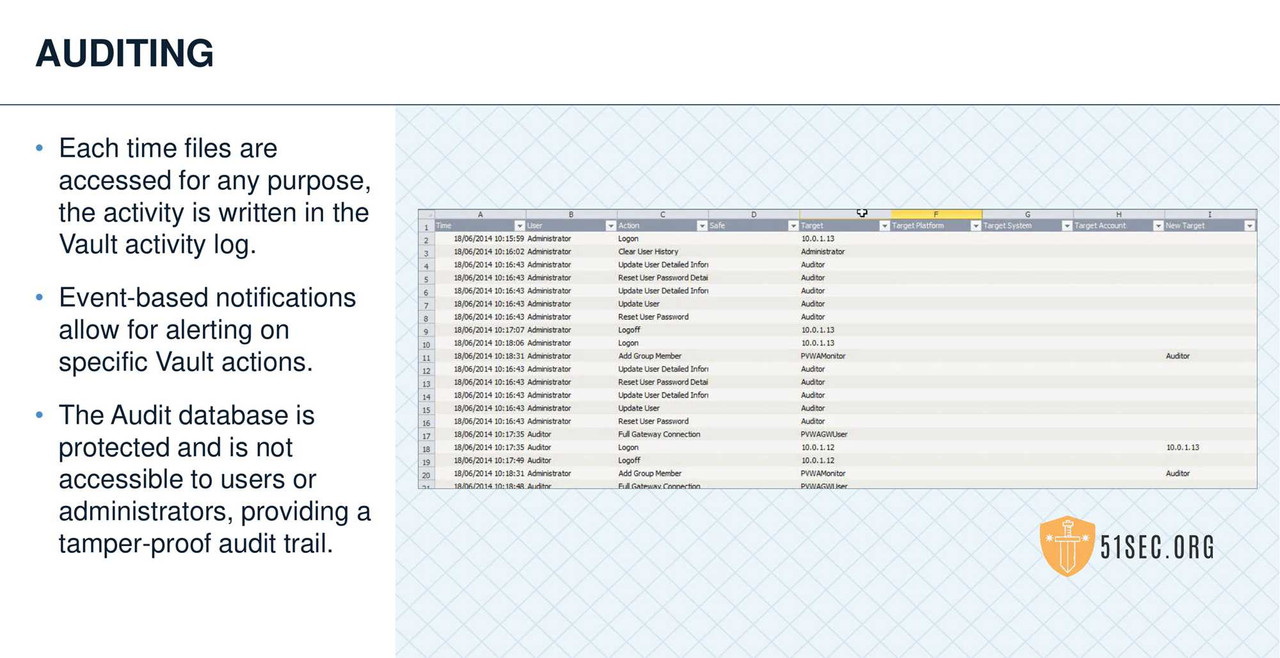The image size is (1280, 658).
Task: Click the 10:16:02 timestamp cell
Action: point(489,252)
